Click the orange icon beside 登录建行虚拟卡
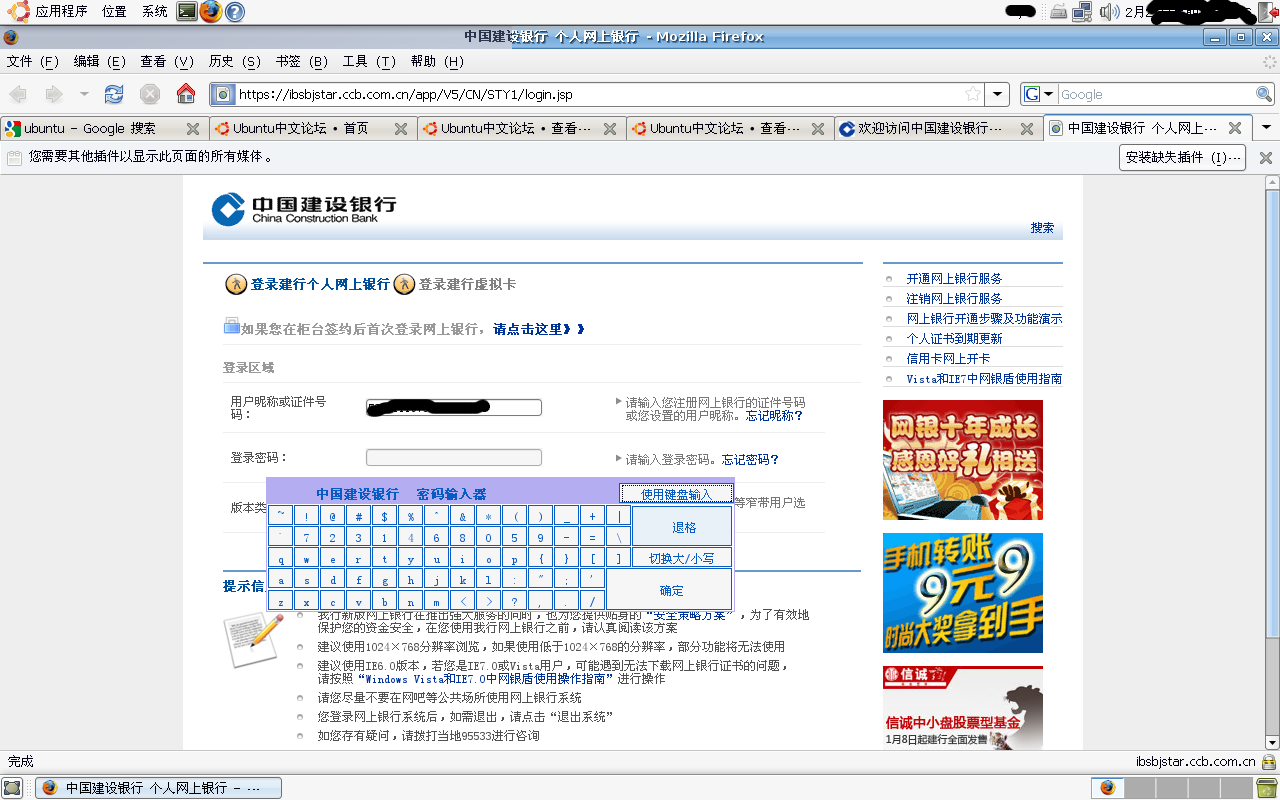The width and height of the screenshot is (1280, 800). [404, 284]
